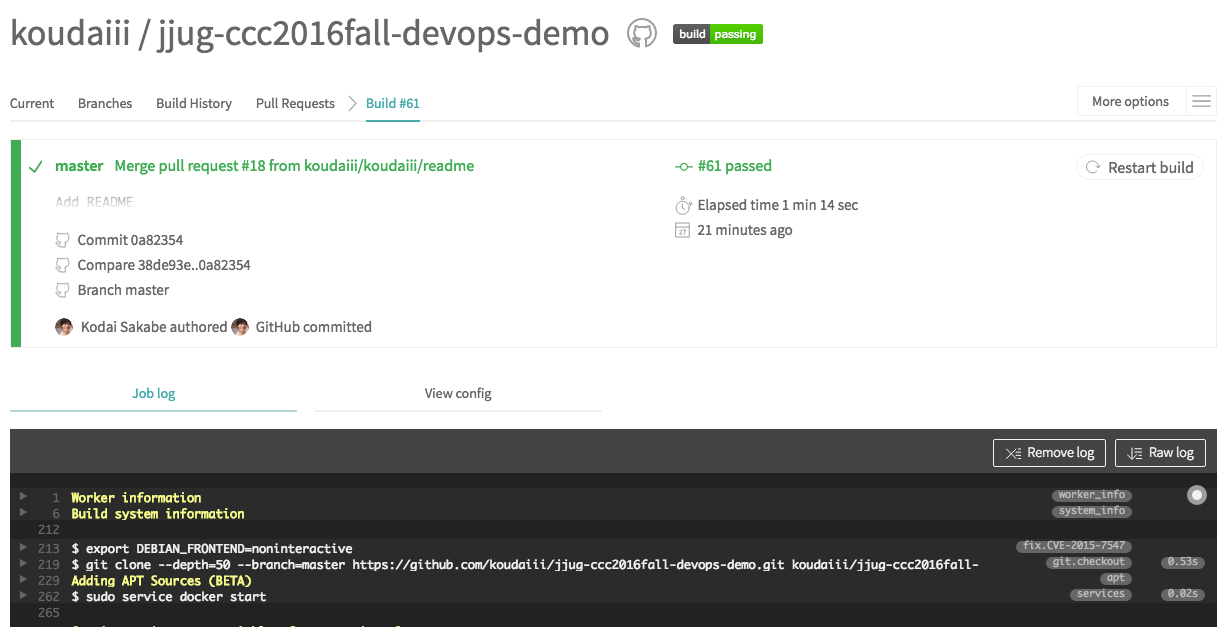Expand the Worker information log section
The width and height of the screenshot is (1228, 627).
(x=24, y=497)
